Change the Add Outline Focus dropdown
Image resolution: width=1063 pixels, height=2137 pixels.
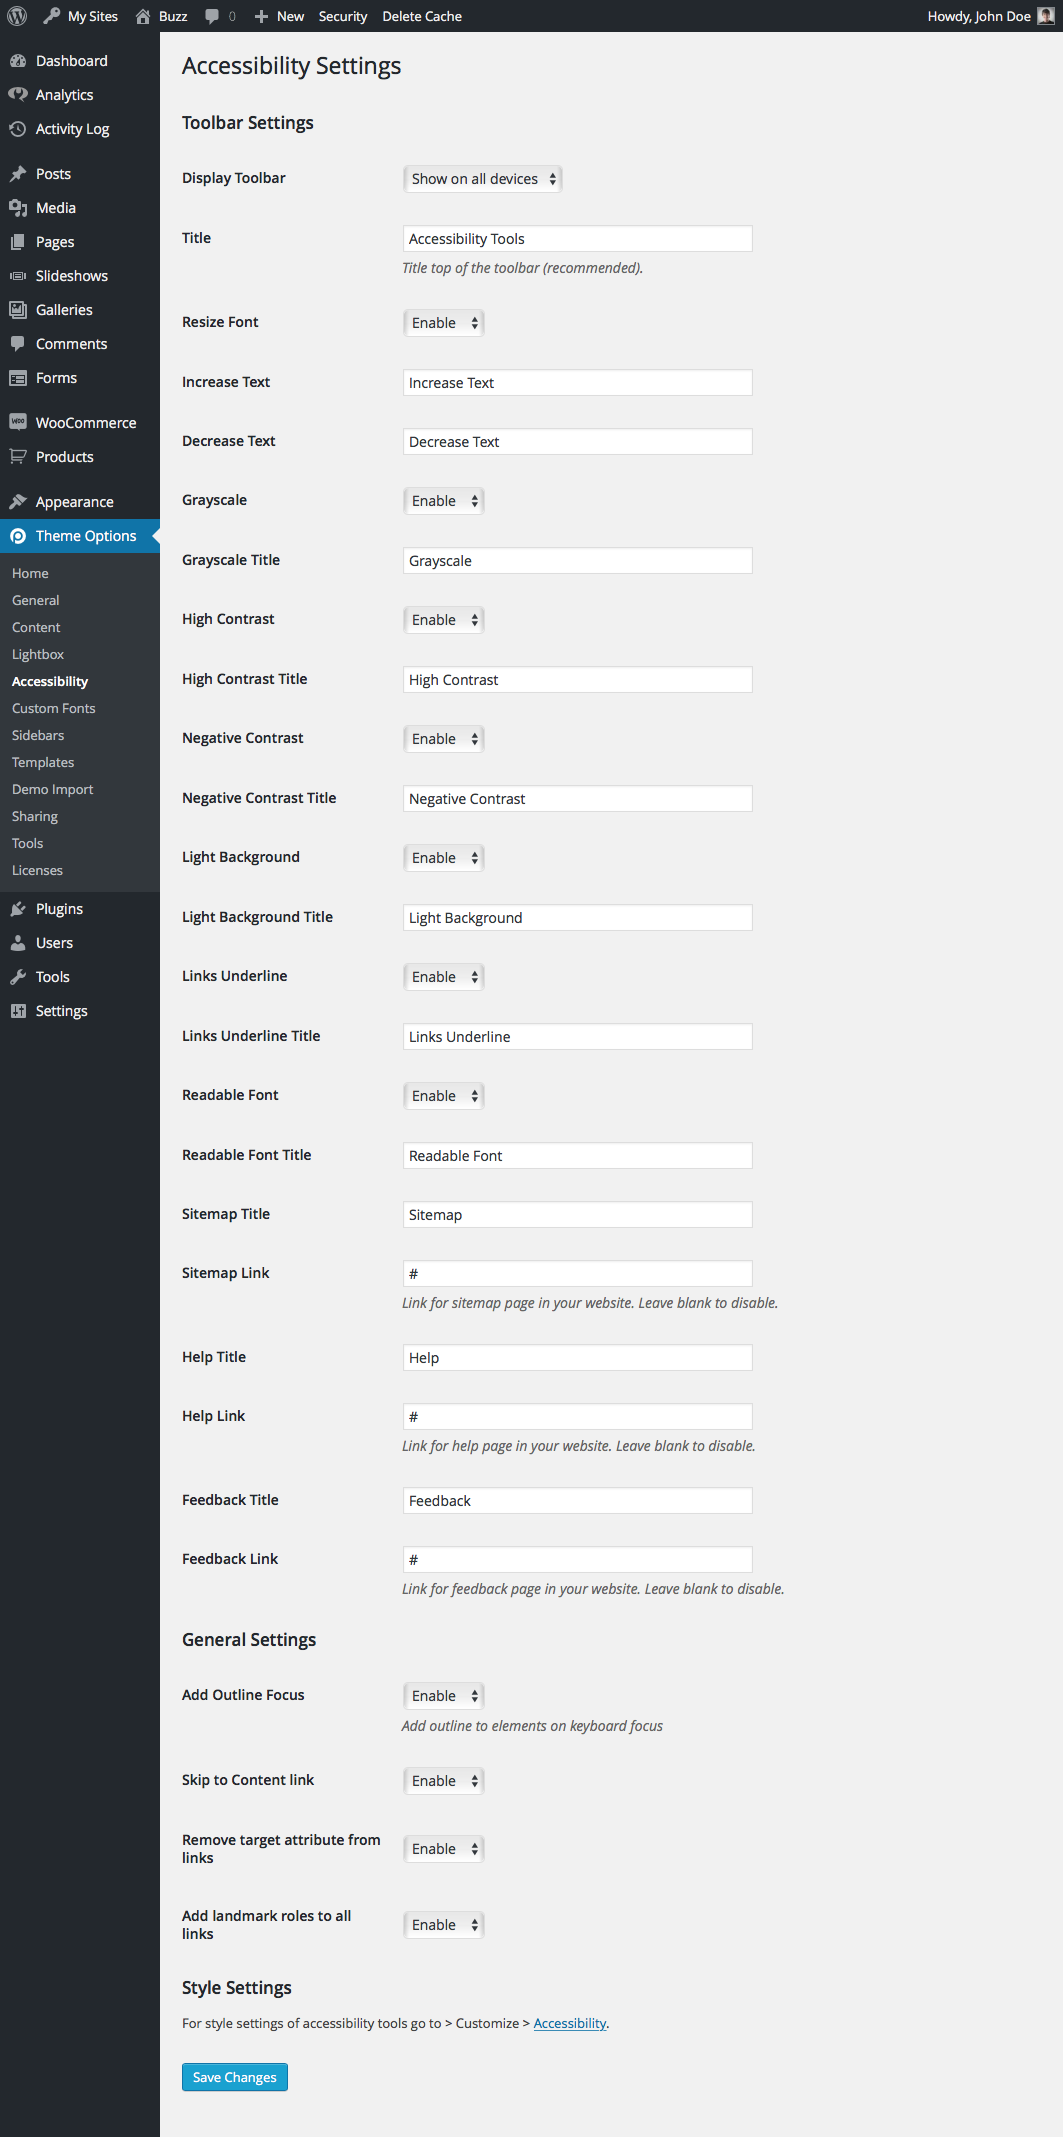(x=443, y=1696)
